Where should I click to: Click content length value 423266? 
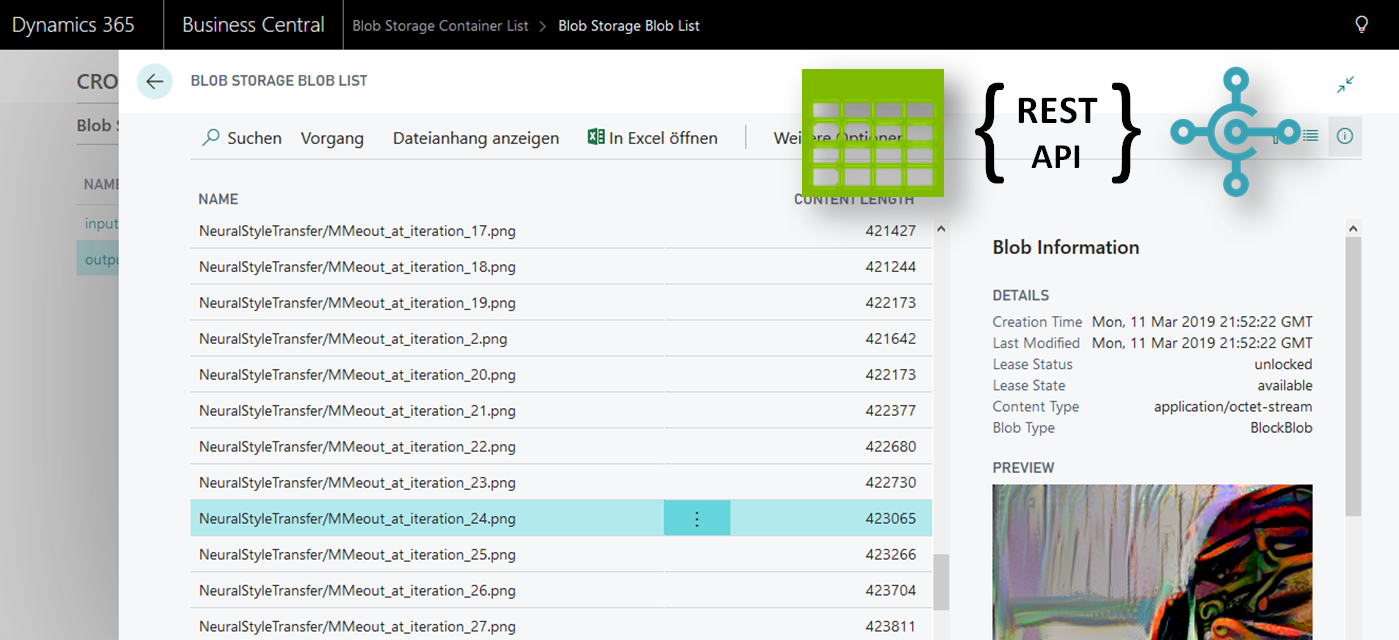point(891,555)
